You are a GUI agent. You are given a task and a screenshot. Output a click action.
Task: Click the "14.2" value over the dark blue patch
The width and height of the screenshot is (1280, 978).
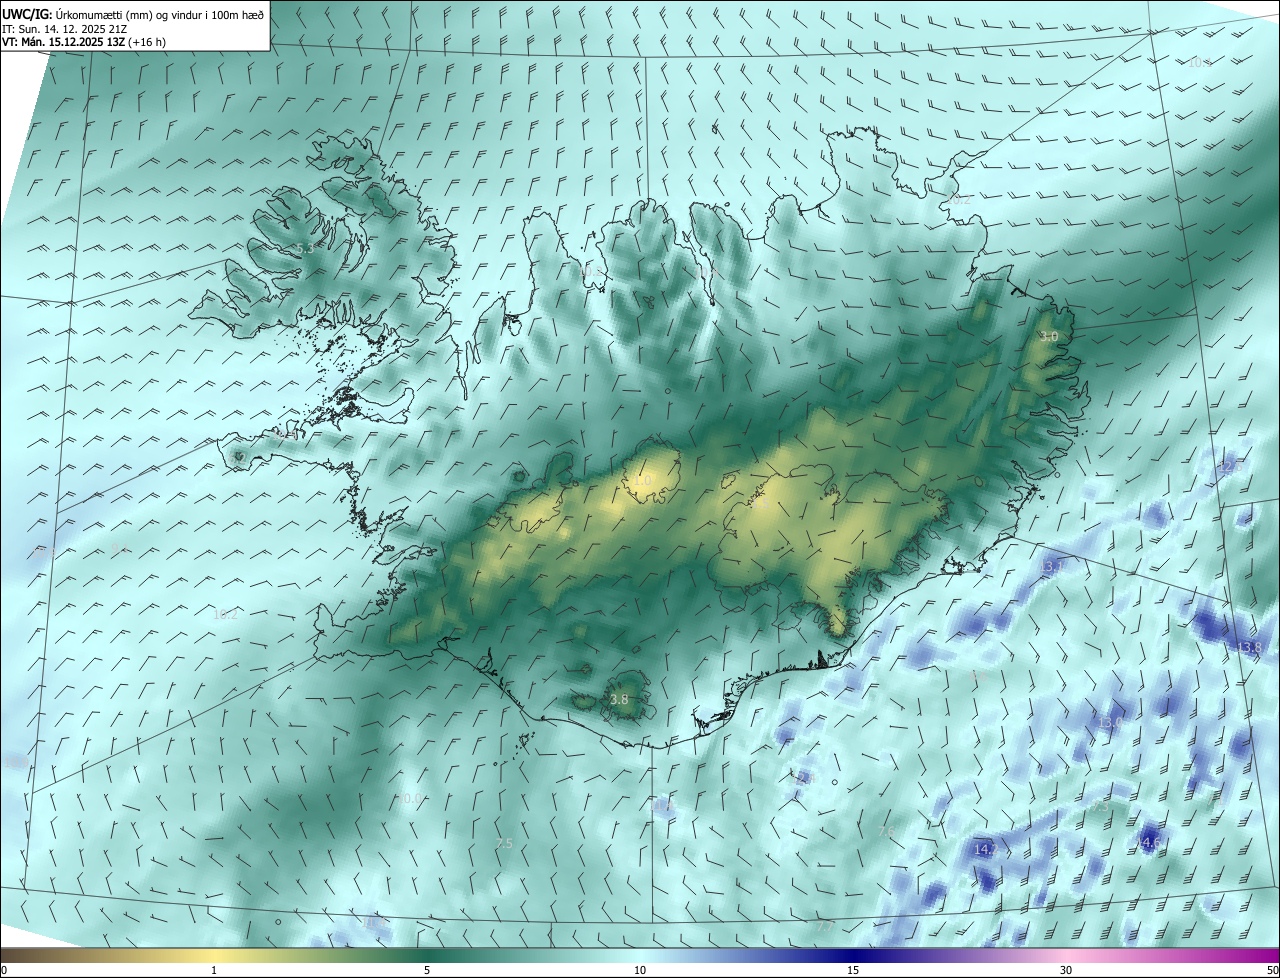coord(985,849)
